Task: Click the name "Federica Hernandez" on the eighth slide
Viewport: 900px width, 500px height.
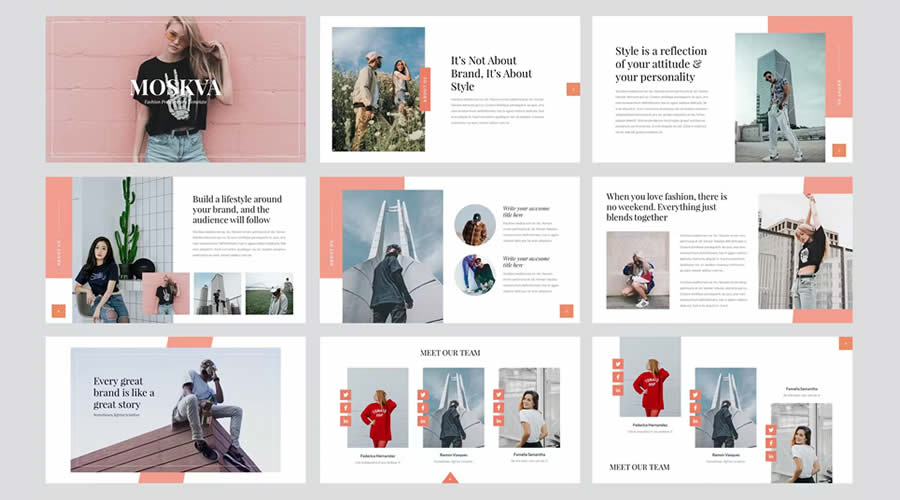Action: 378,456
